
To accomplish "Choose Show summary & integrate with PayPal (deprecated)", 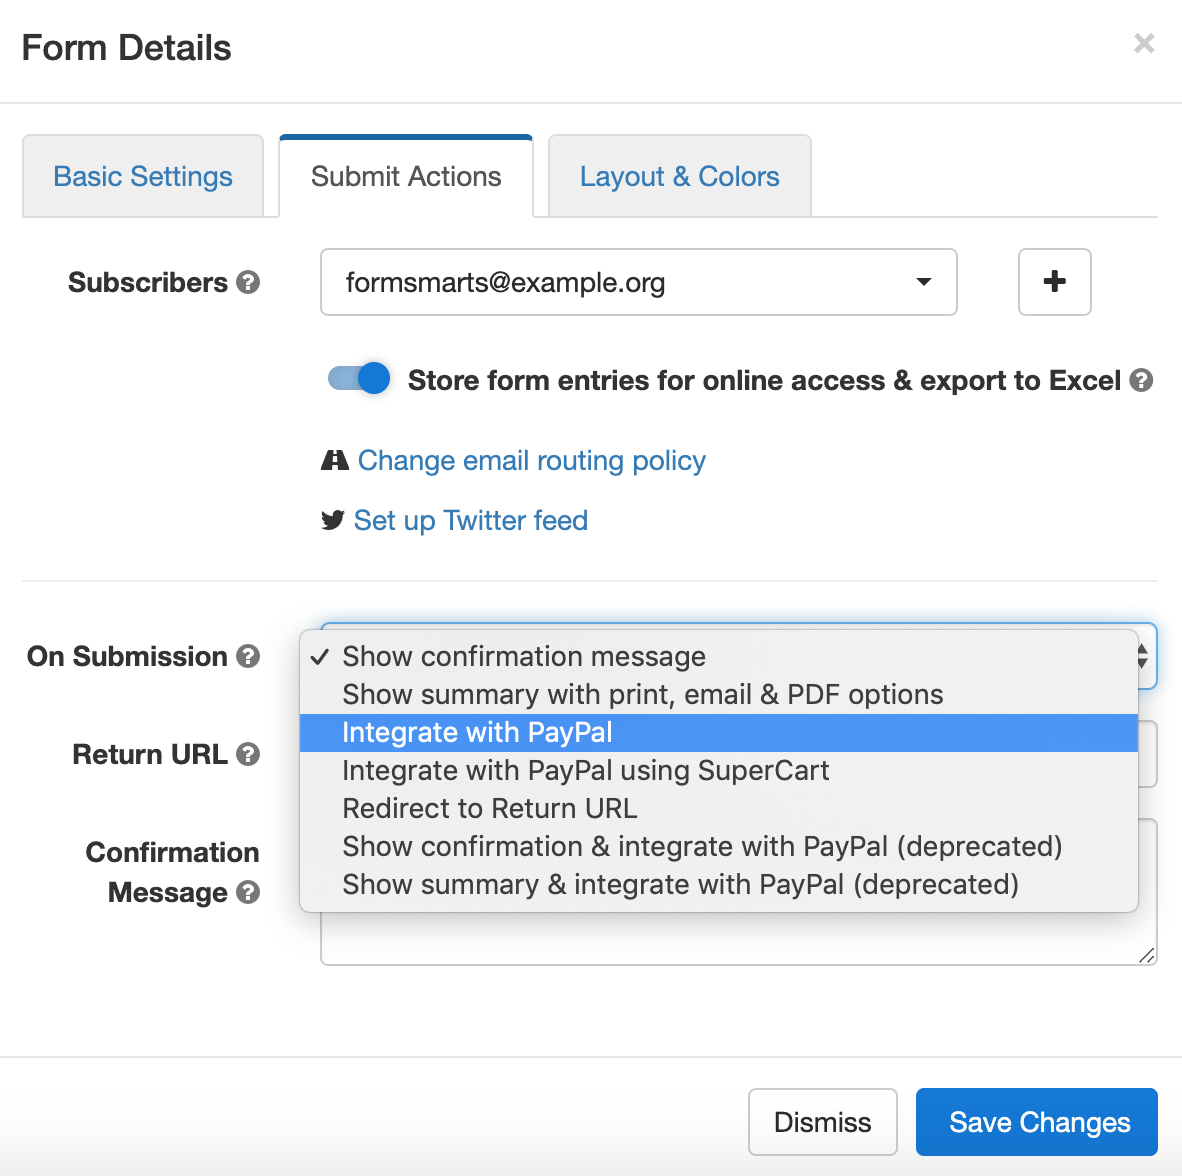I will [718, 884].
